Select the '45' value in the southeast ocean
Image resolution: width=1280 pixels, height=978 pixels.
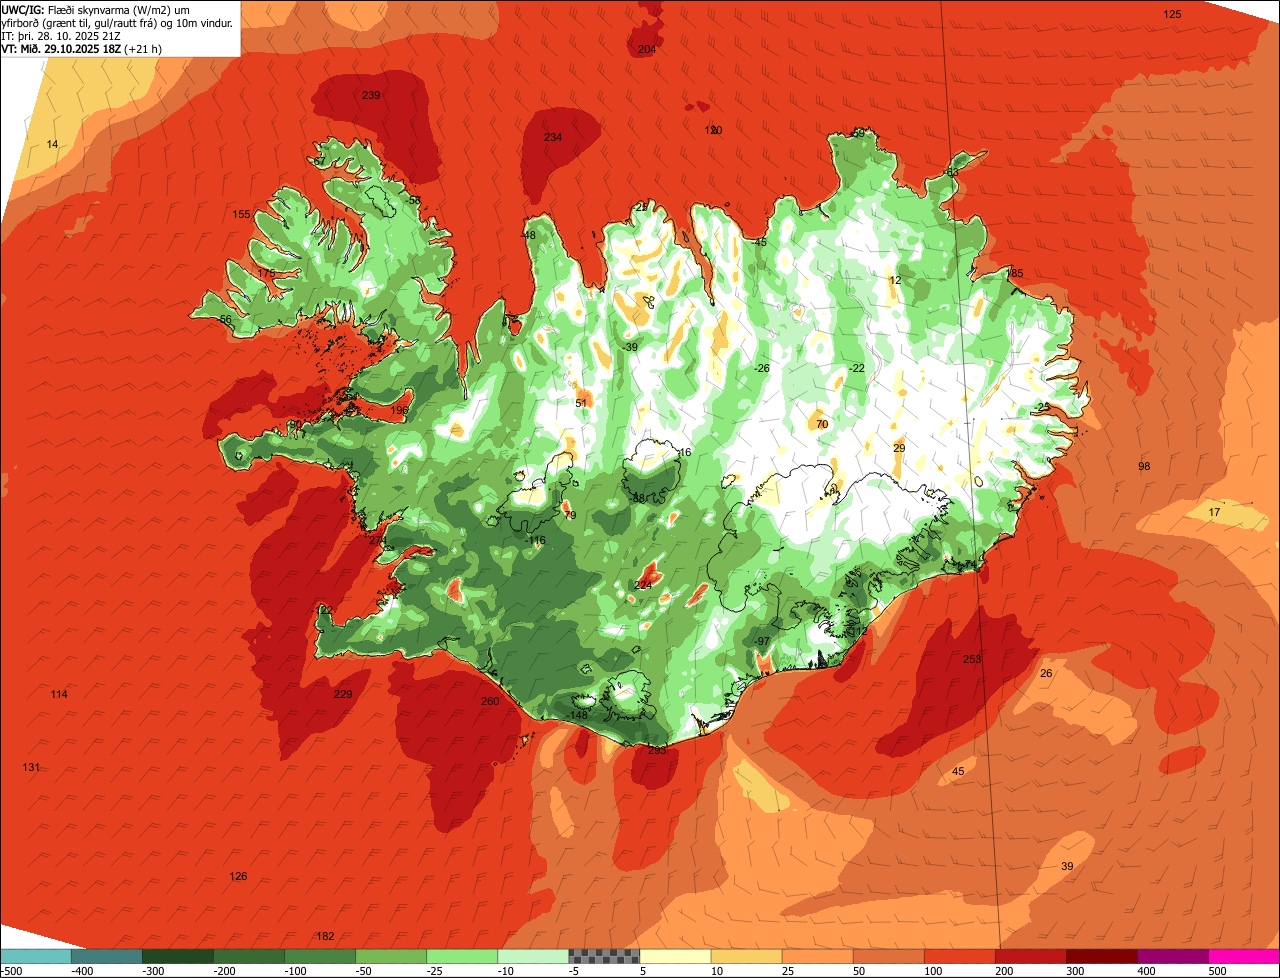(x=958, y=771)
